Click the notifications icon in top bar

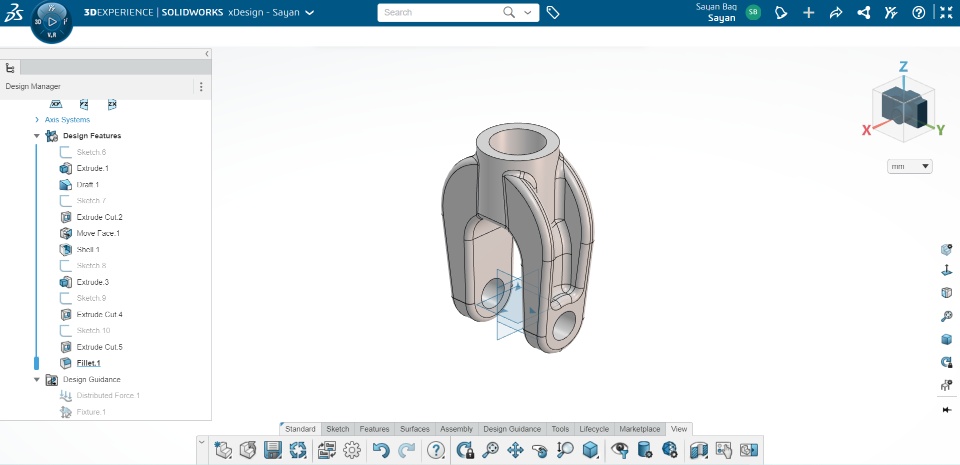pyautogui.click(x=781, y=12)
